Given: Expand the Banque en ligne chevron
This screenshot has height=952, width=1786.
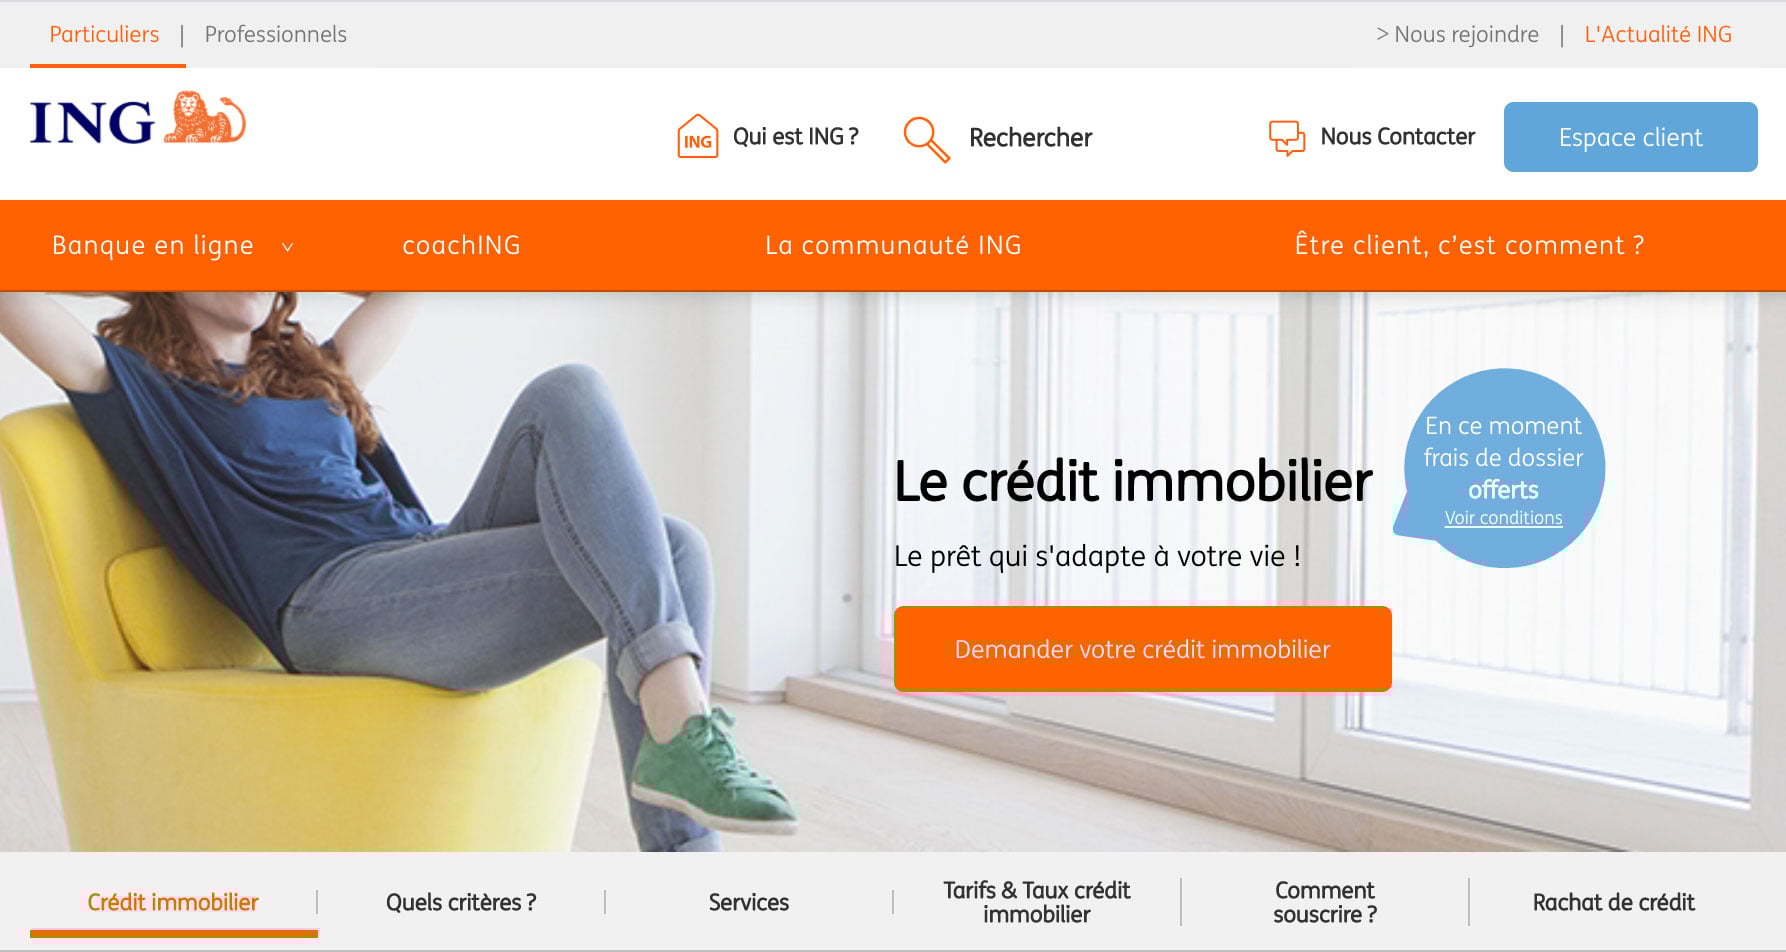Looking at the screenshot, I should point(287,246).
